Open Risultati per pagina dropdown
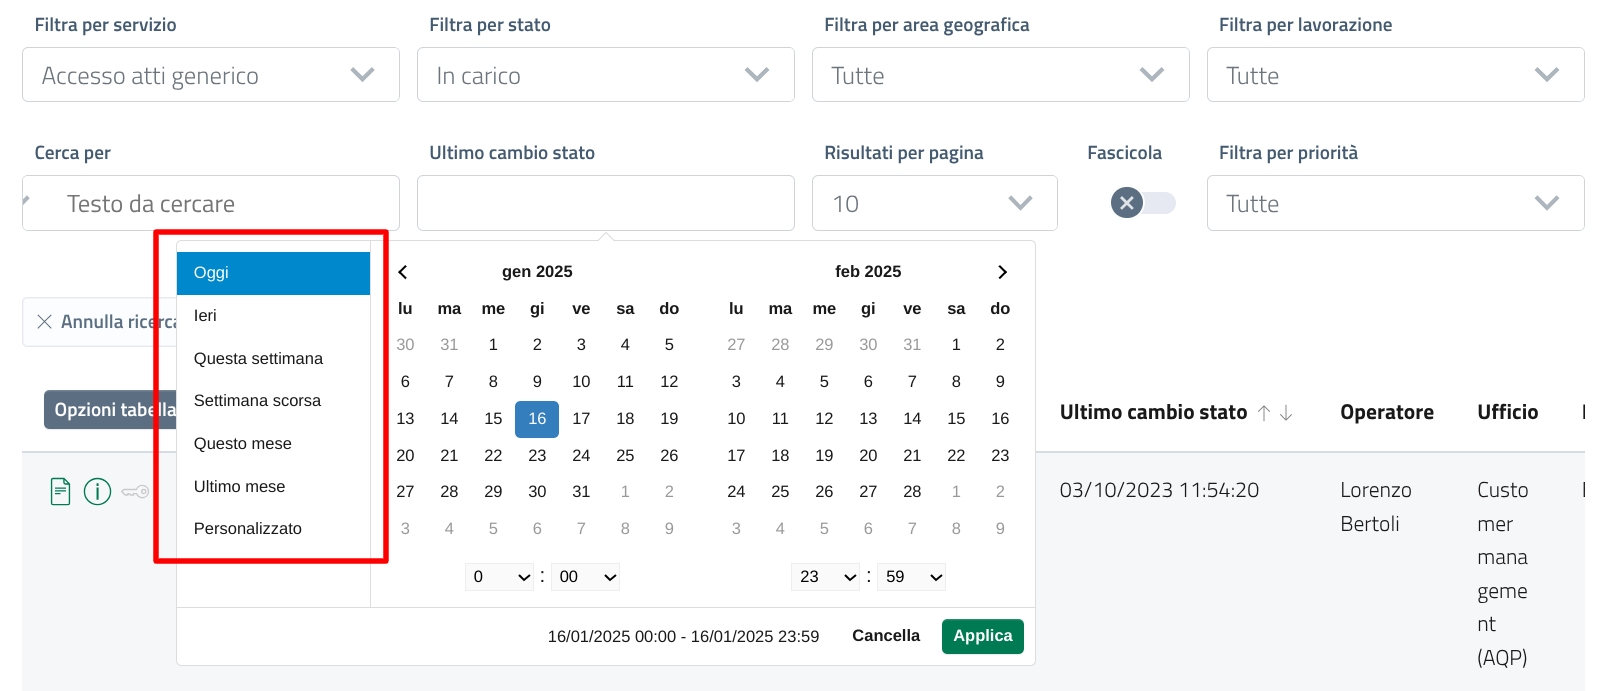This screenshot has height=691, width=1599. 934,203
